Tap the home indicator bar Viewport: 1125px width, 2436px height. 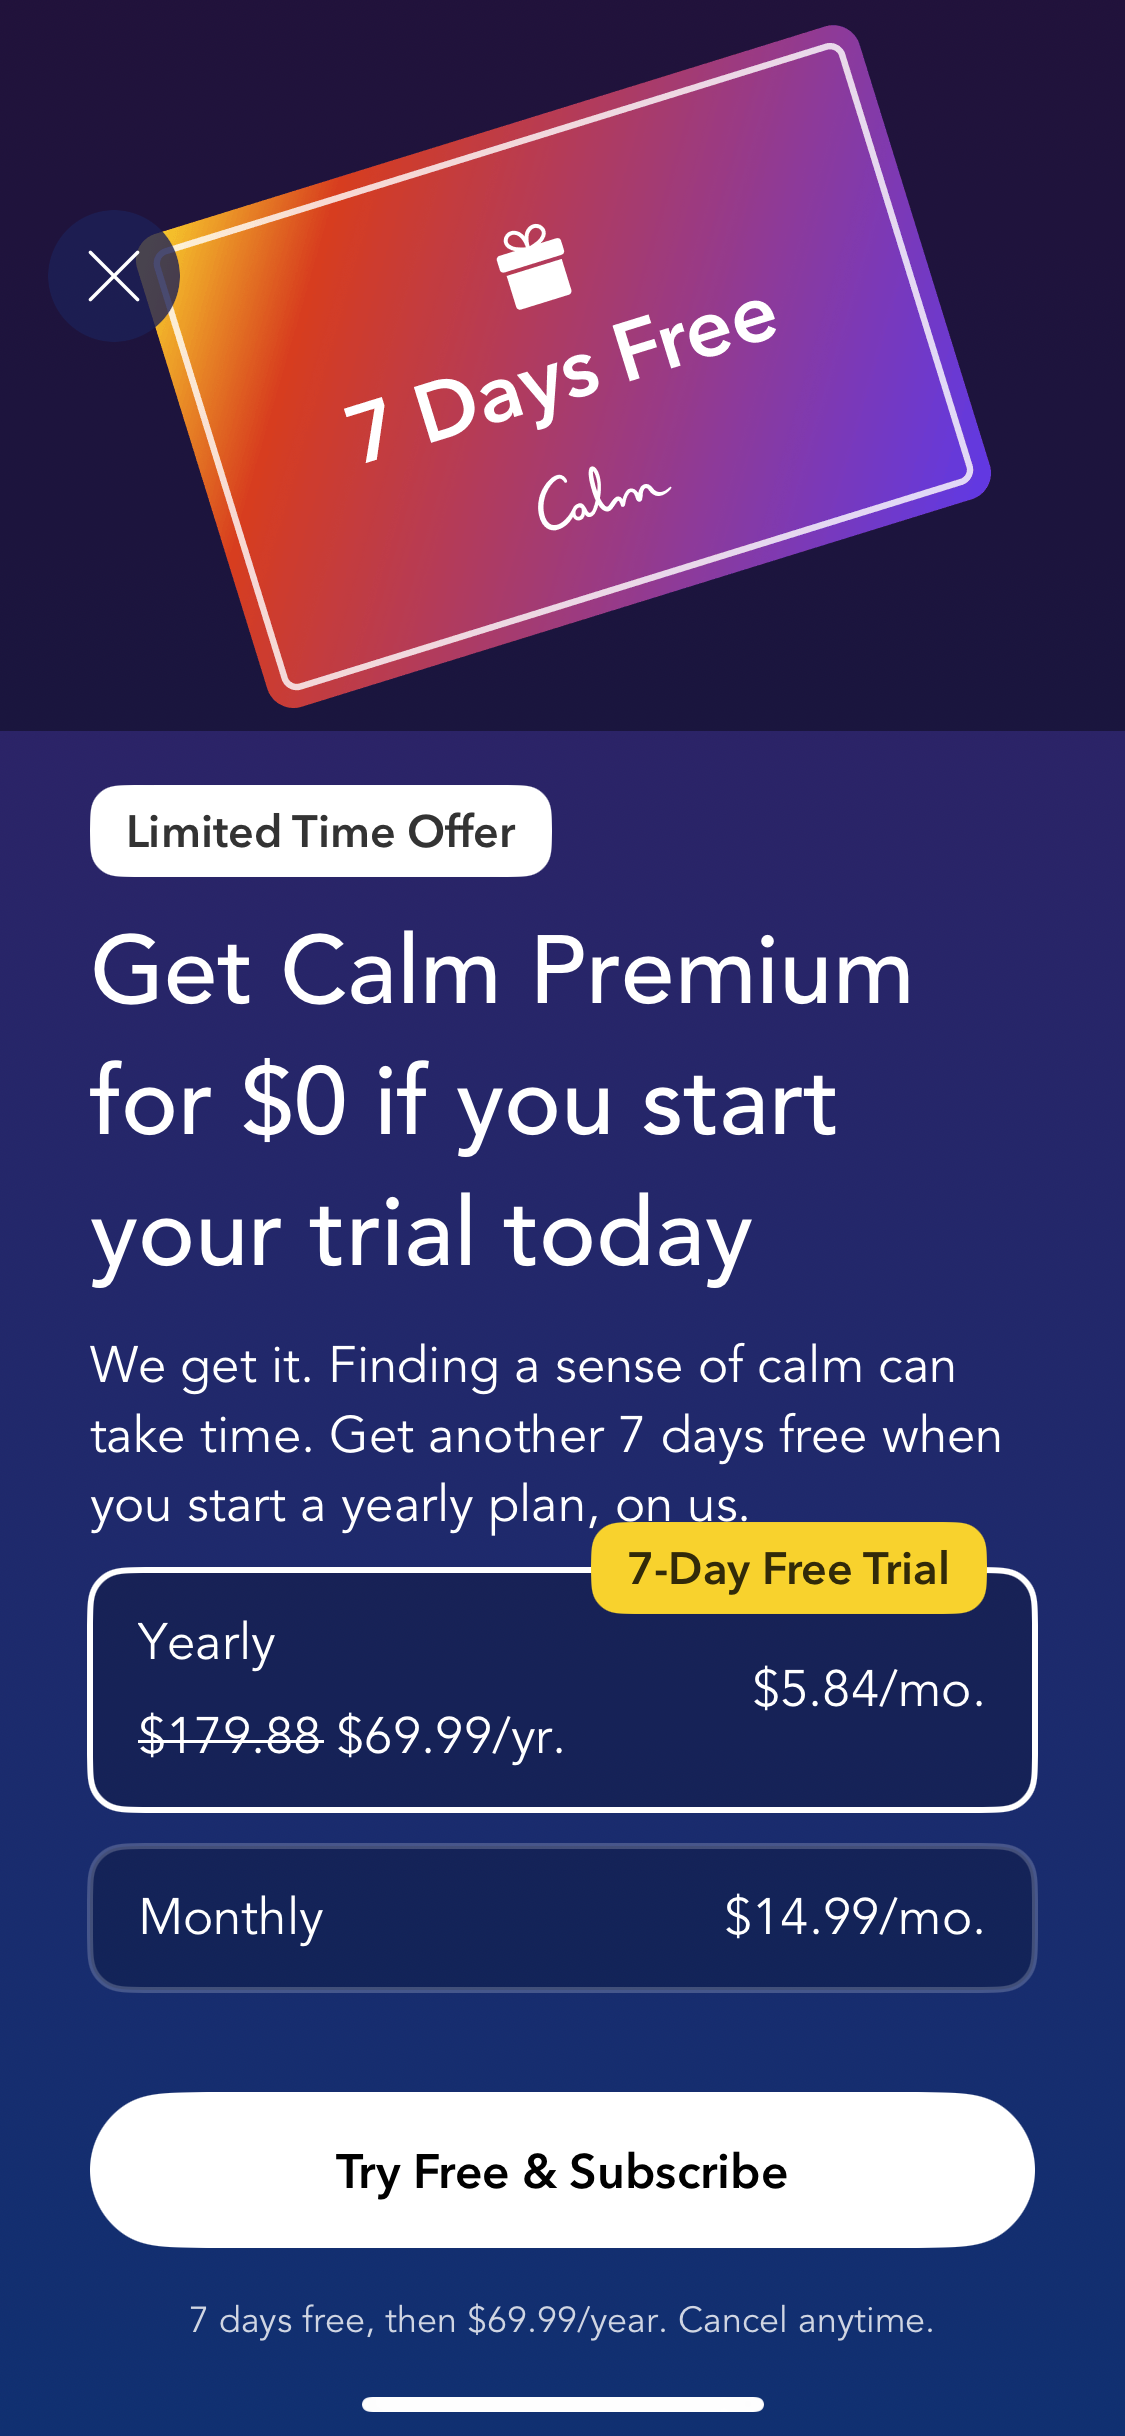tap(562, 2404)
